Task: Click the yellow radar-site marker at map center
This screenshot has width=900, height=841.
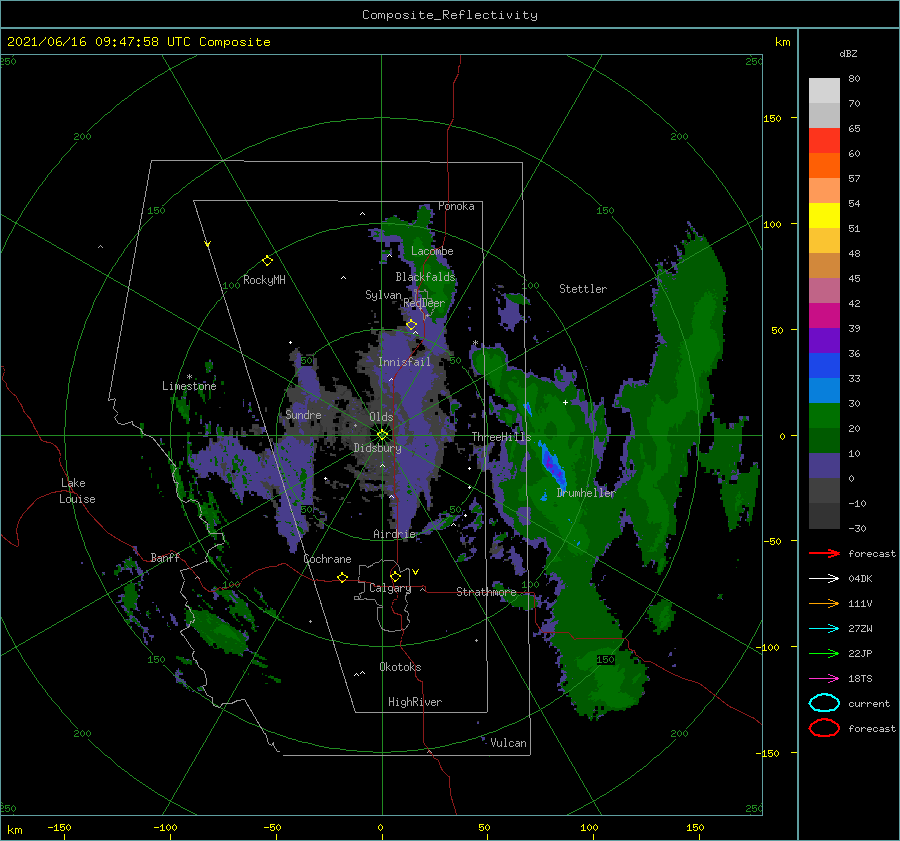Action: point(382,435)
